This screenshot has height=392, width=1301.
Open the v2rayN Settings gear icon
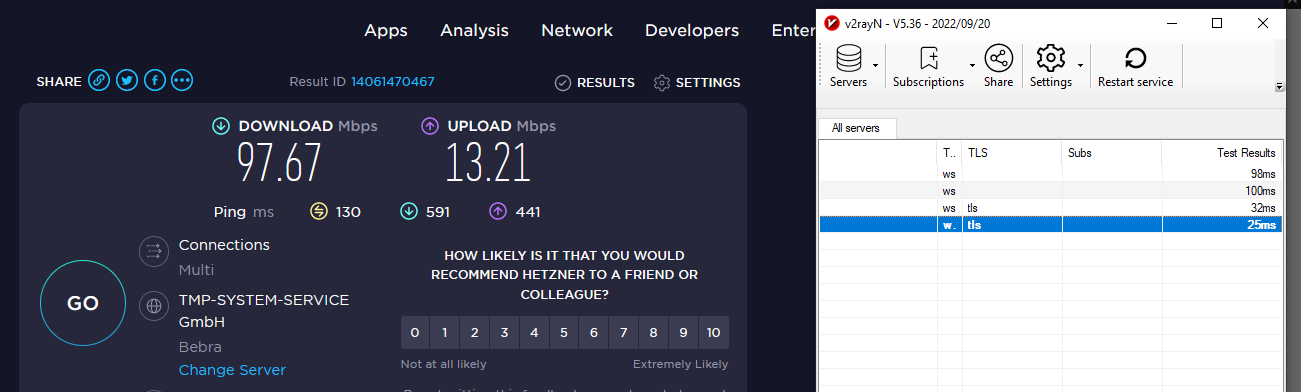pyautogui.click(x=1051, y=59)
